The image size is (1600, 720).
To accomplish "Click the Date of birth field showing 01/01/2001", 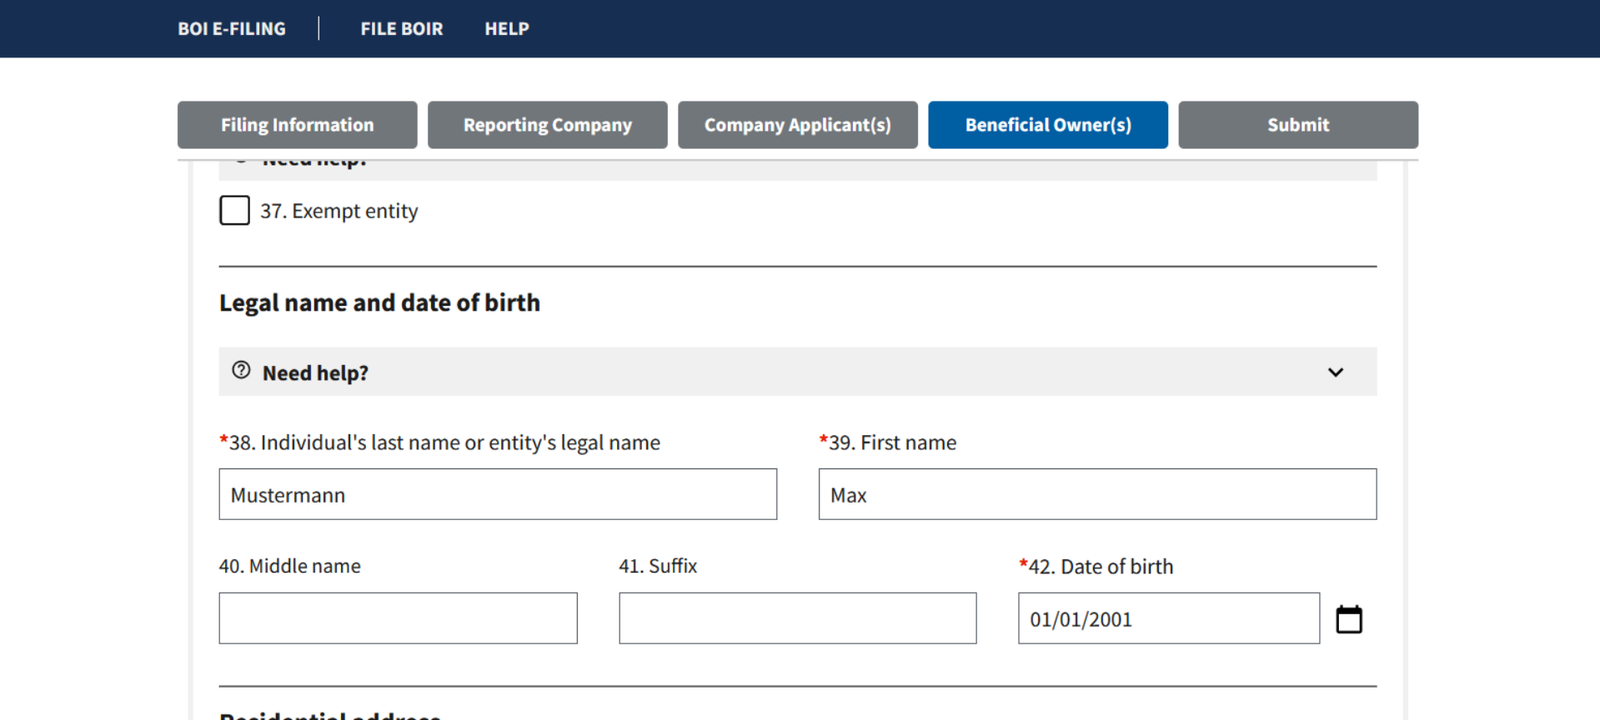I will tap(1168, 619).
